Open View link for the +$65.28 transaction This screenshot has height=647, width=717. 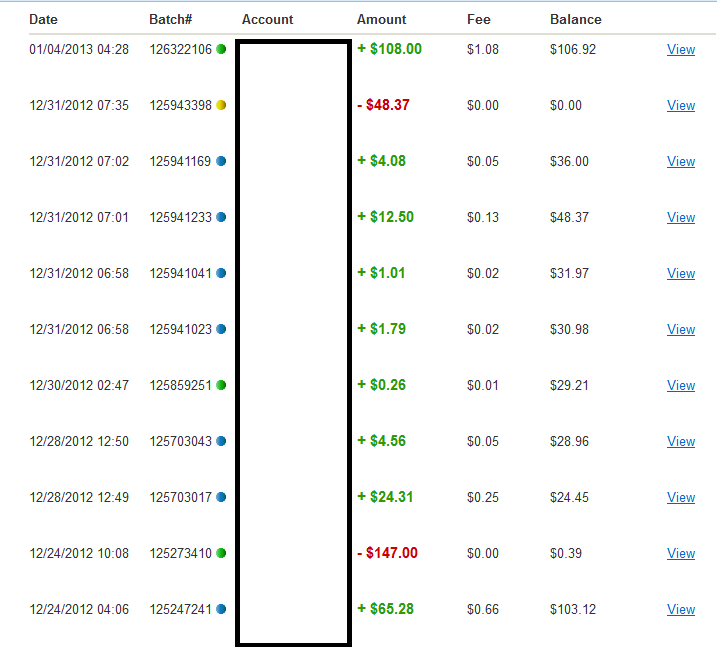coord(680,609)
